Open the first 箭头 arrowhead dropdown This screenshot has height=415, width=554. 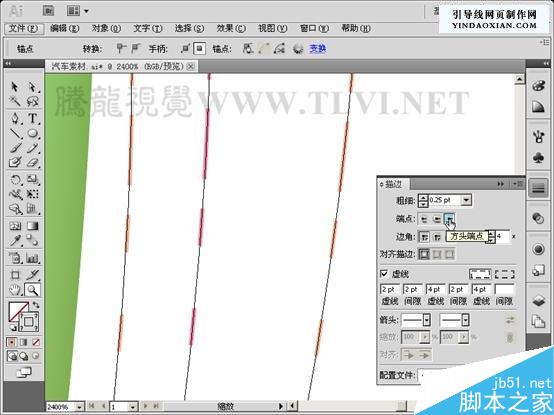(427, 320)
